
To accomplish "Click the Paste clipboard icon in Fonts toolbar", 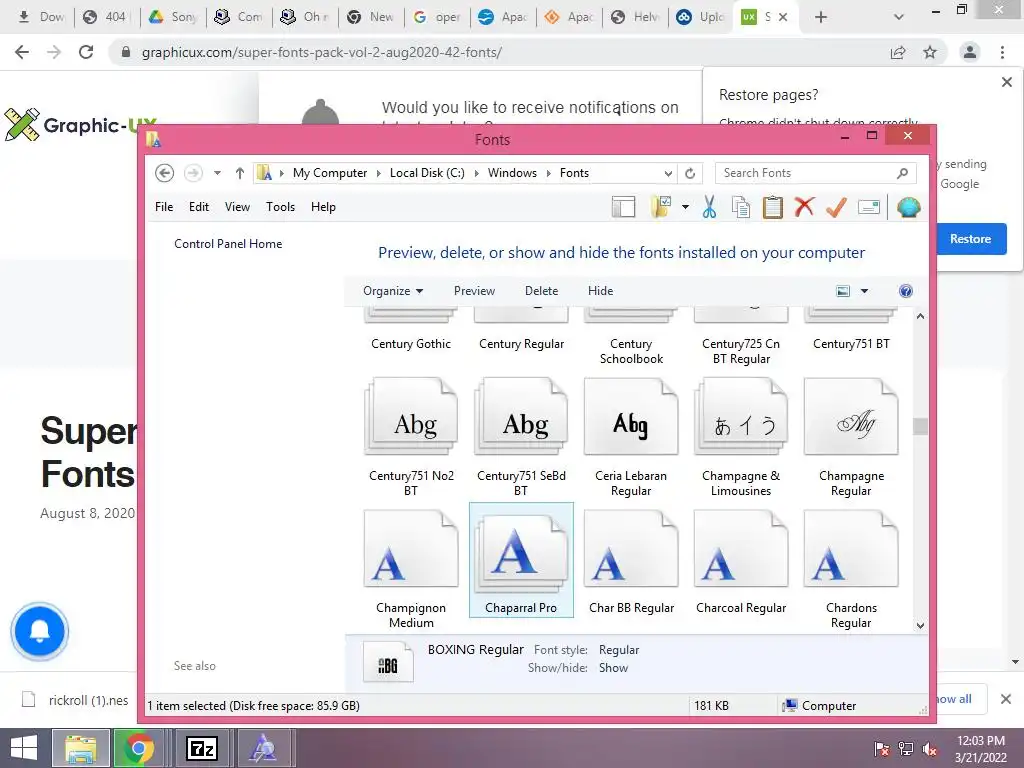I will coord(773,207).
